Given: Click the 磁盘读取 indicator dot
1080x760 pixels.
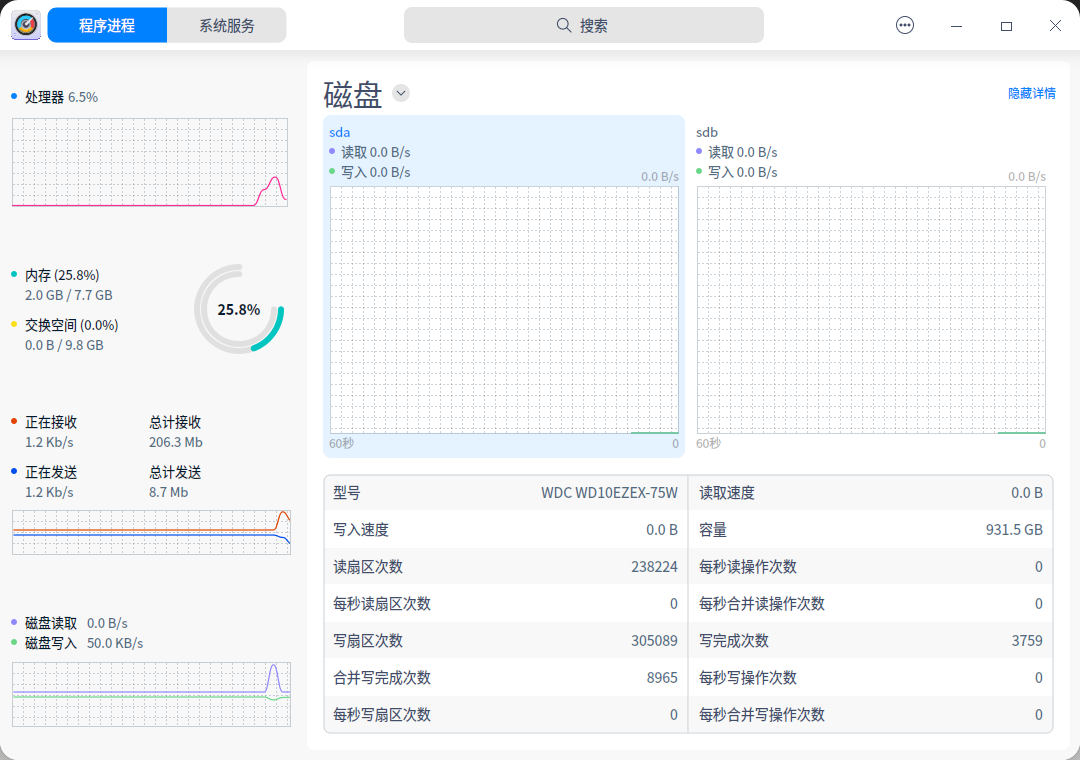Looking at the screenshot, I should 12,622.
